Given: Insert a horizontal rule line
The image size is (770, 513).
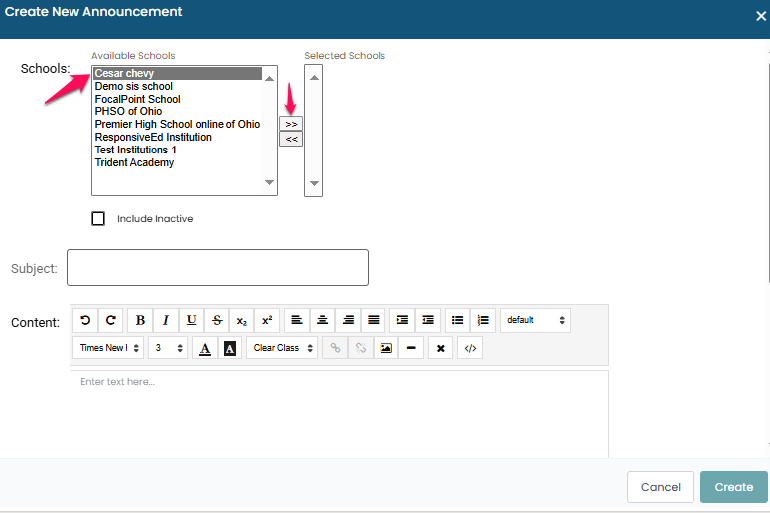Looking at the screenshot, I should click(x=411, y=348).
